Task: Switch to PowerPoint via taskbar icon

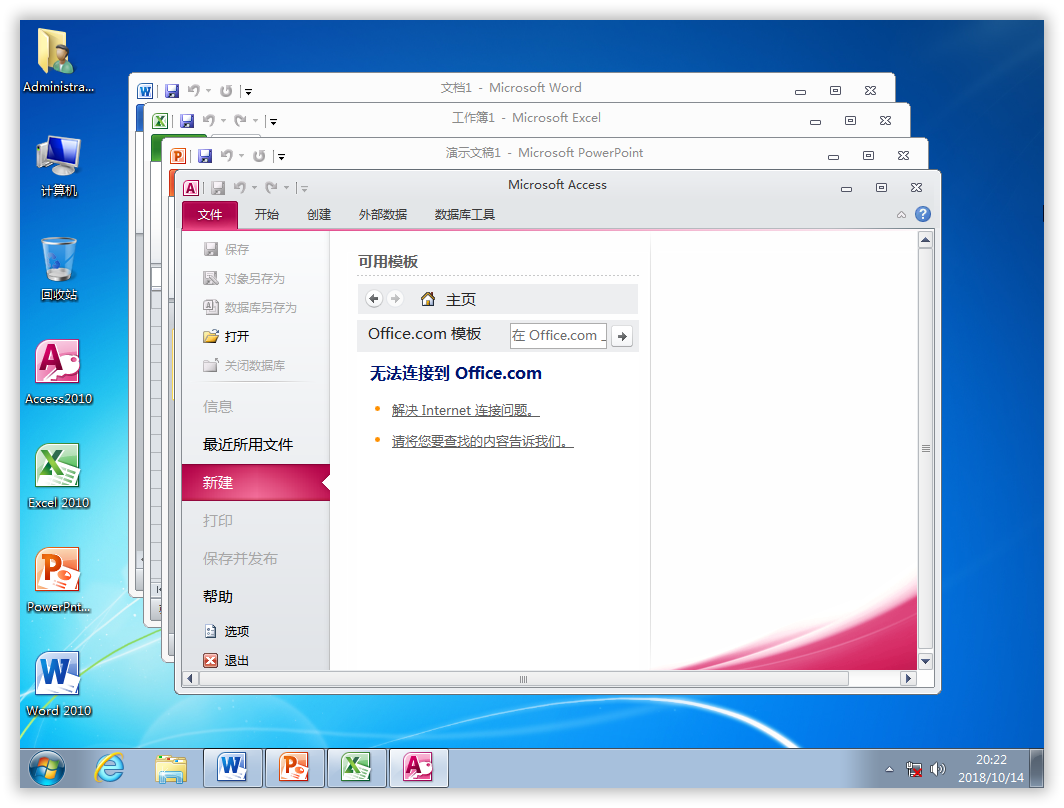Action: point(294,767)
